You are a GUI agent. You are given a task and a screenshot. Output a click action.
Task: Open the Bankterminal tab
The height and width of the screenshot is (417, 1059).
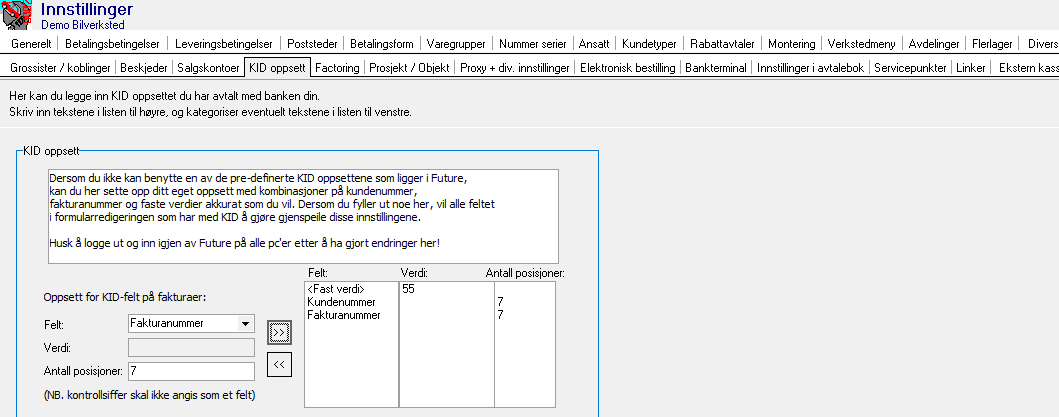point(716,68)
